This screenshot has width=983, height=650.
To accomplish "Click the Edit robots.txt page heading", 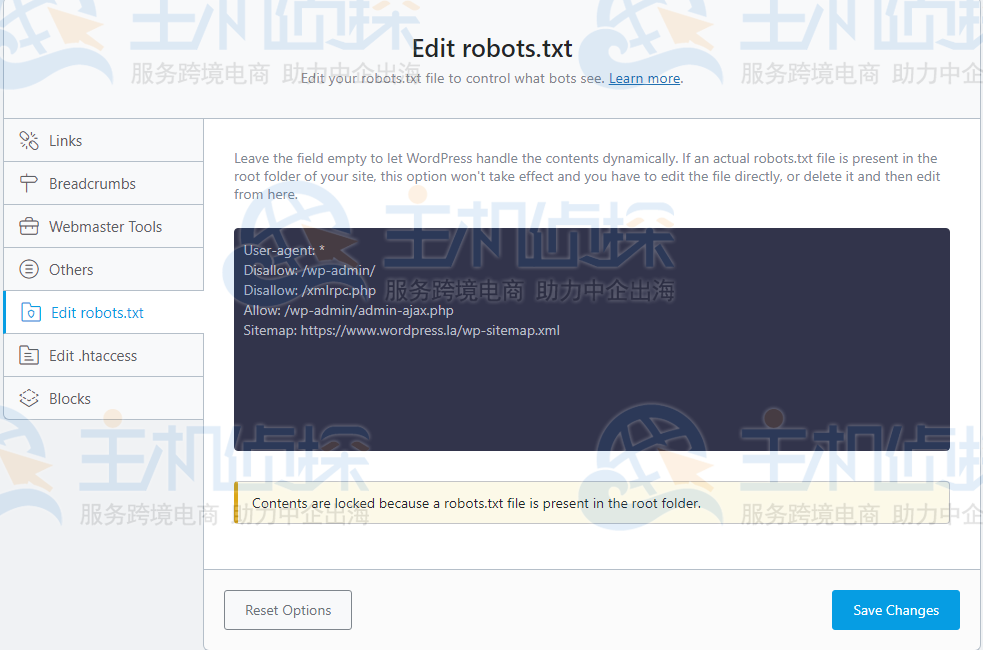I will (x=491, y=48).
